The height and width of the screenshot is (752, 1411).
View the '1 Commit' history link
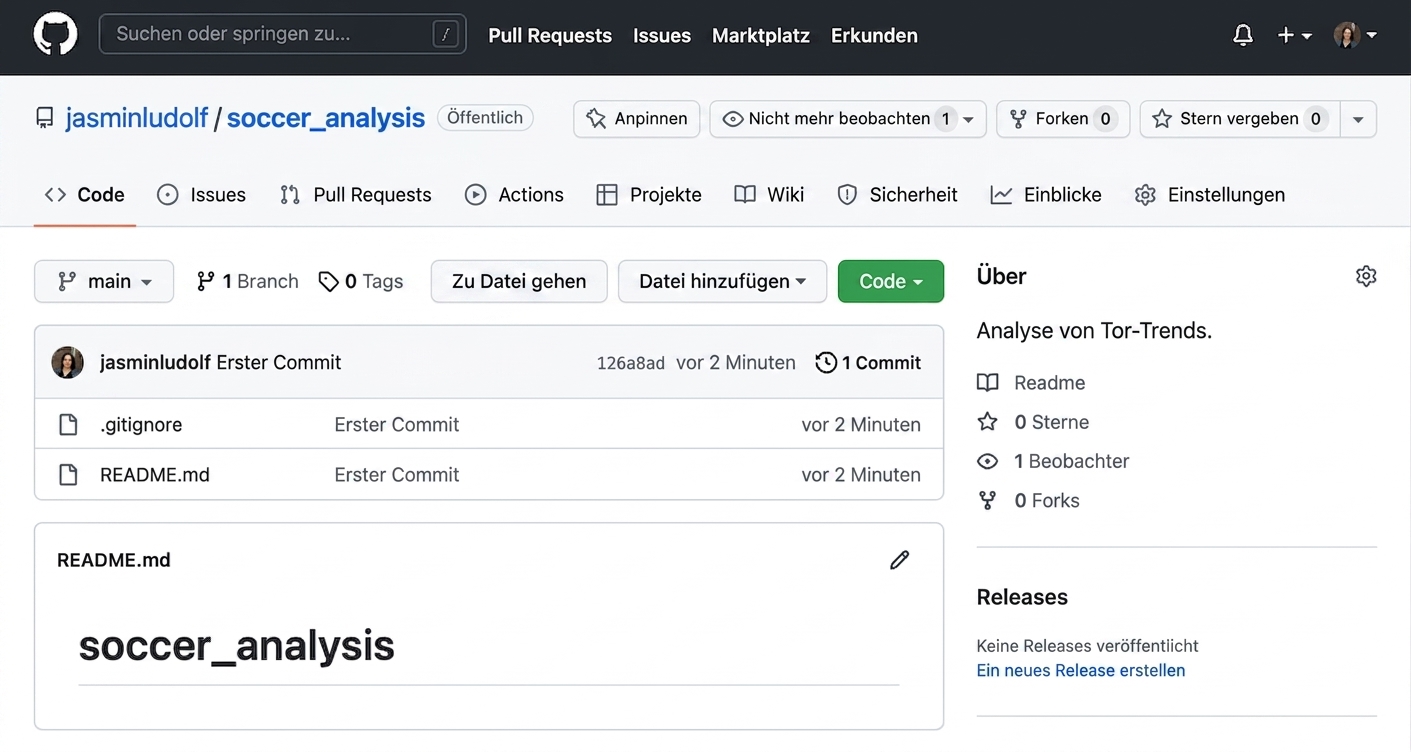pyautogui.click(x=869, y=363)
